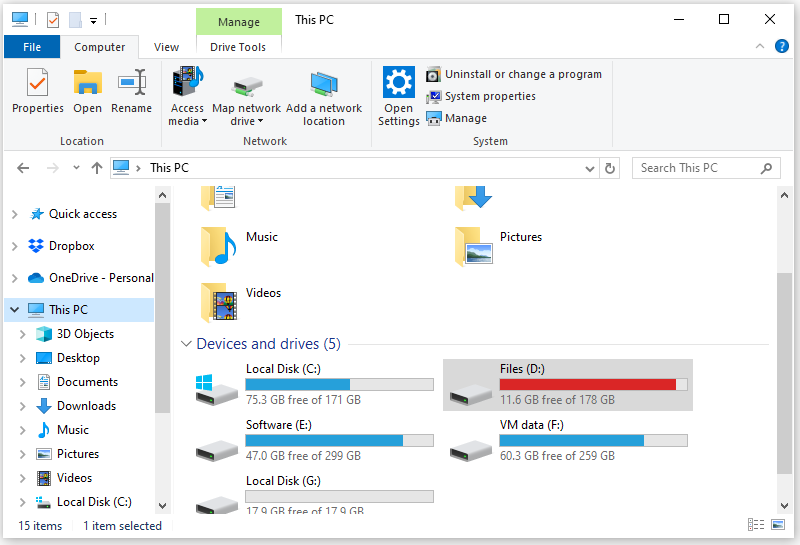Expand Quick access in navigation pane

click(14, 214)
